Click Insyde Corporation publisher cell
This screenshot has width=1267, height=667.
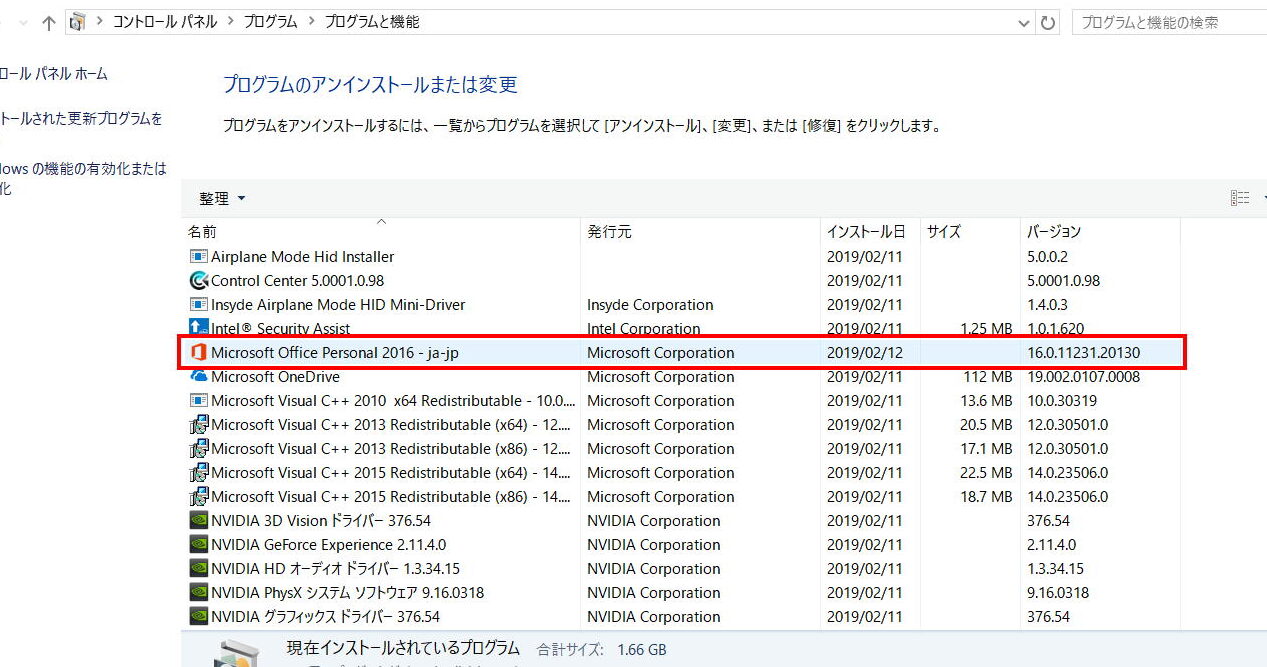pyautogui.click(x=650, y=305)
